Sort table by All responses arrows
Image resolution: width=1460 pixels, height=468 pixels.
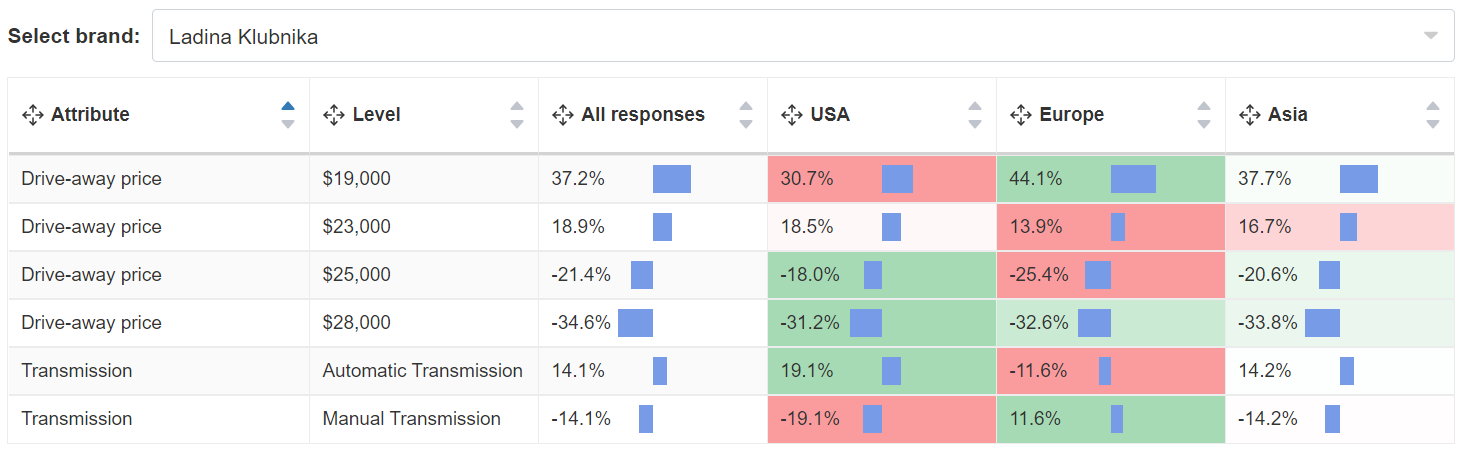[746, 115]
